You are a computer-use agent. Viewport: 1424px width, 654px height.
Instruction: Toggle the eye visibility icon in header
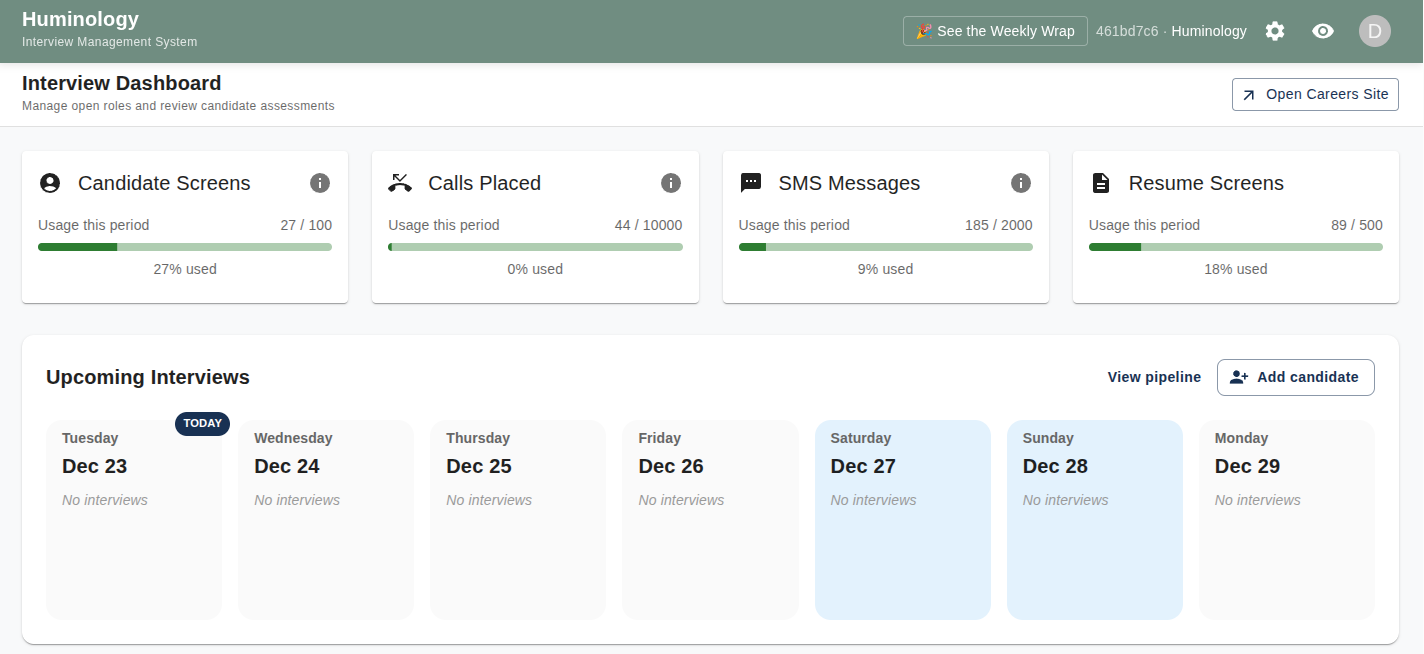pyautogui.click(x=1322, y=31)
